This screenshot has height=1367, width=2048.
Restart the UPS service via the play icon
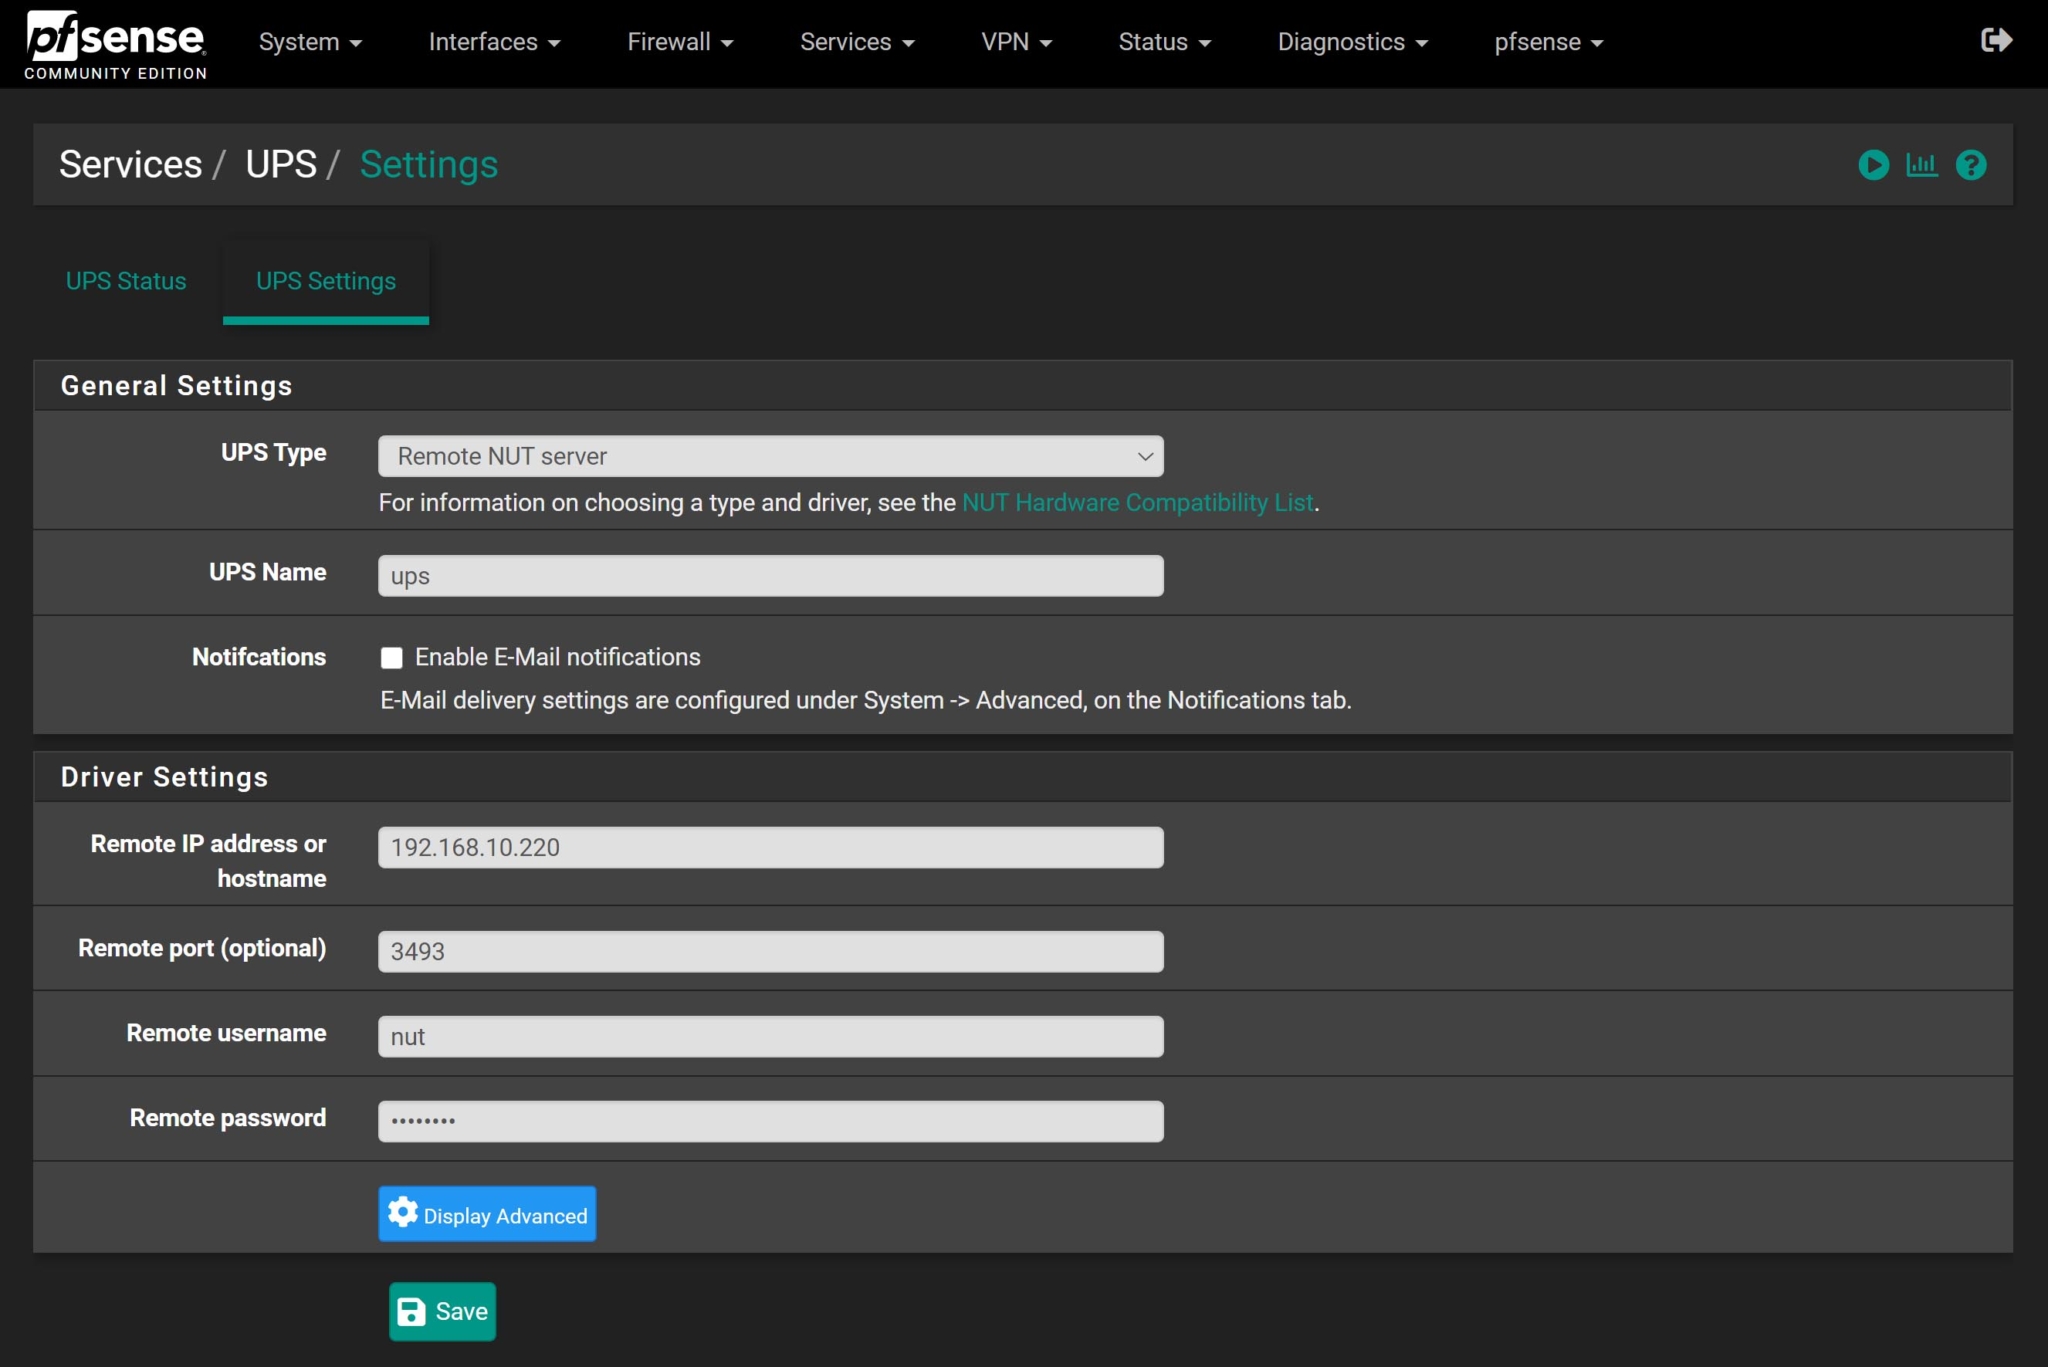[x=1873, y=164]
